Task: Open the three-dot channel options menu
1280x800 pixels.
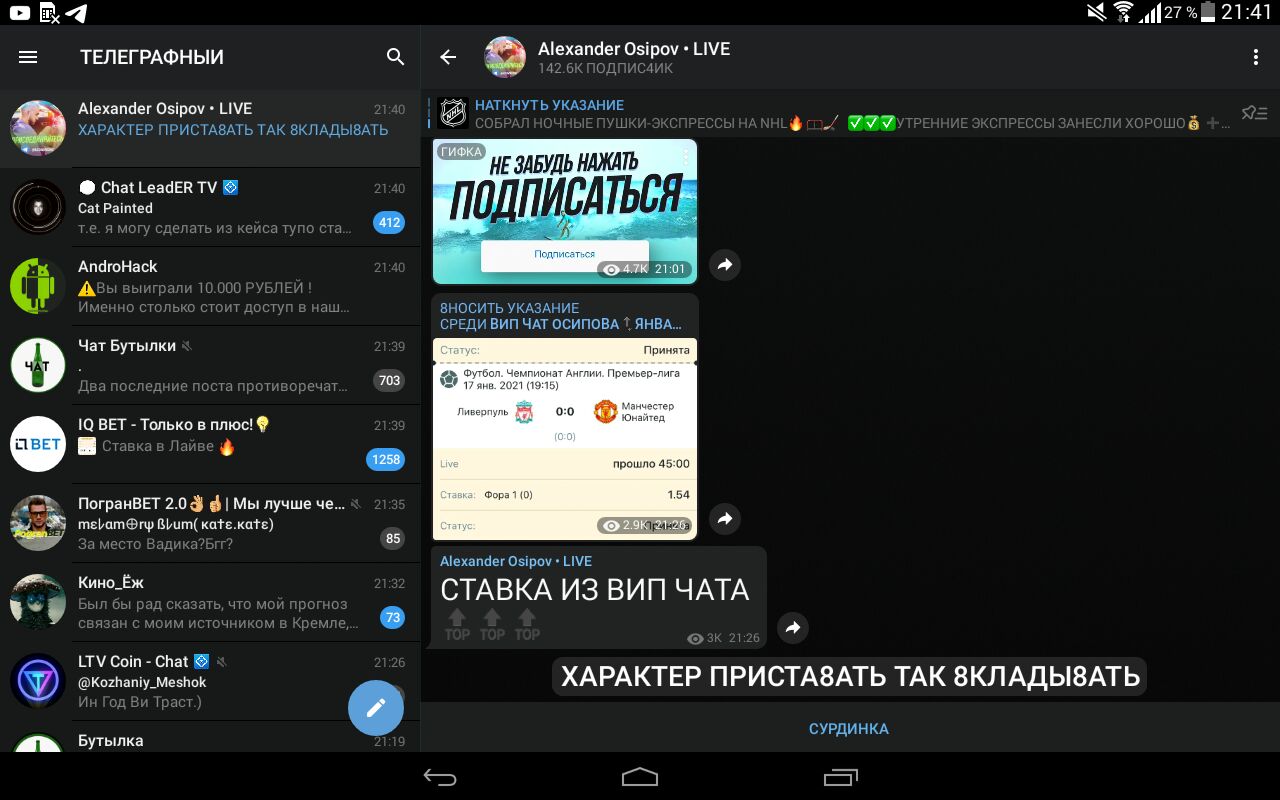Action: click(x=1256, y=57)
